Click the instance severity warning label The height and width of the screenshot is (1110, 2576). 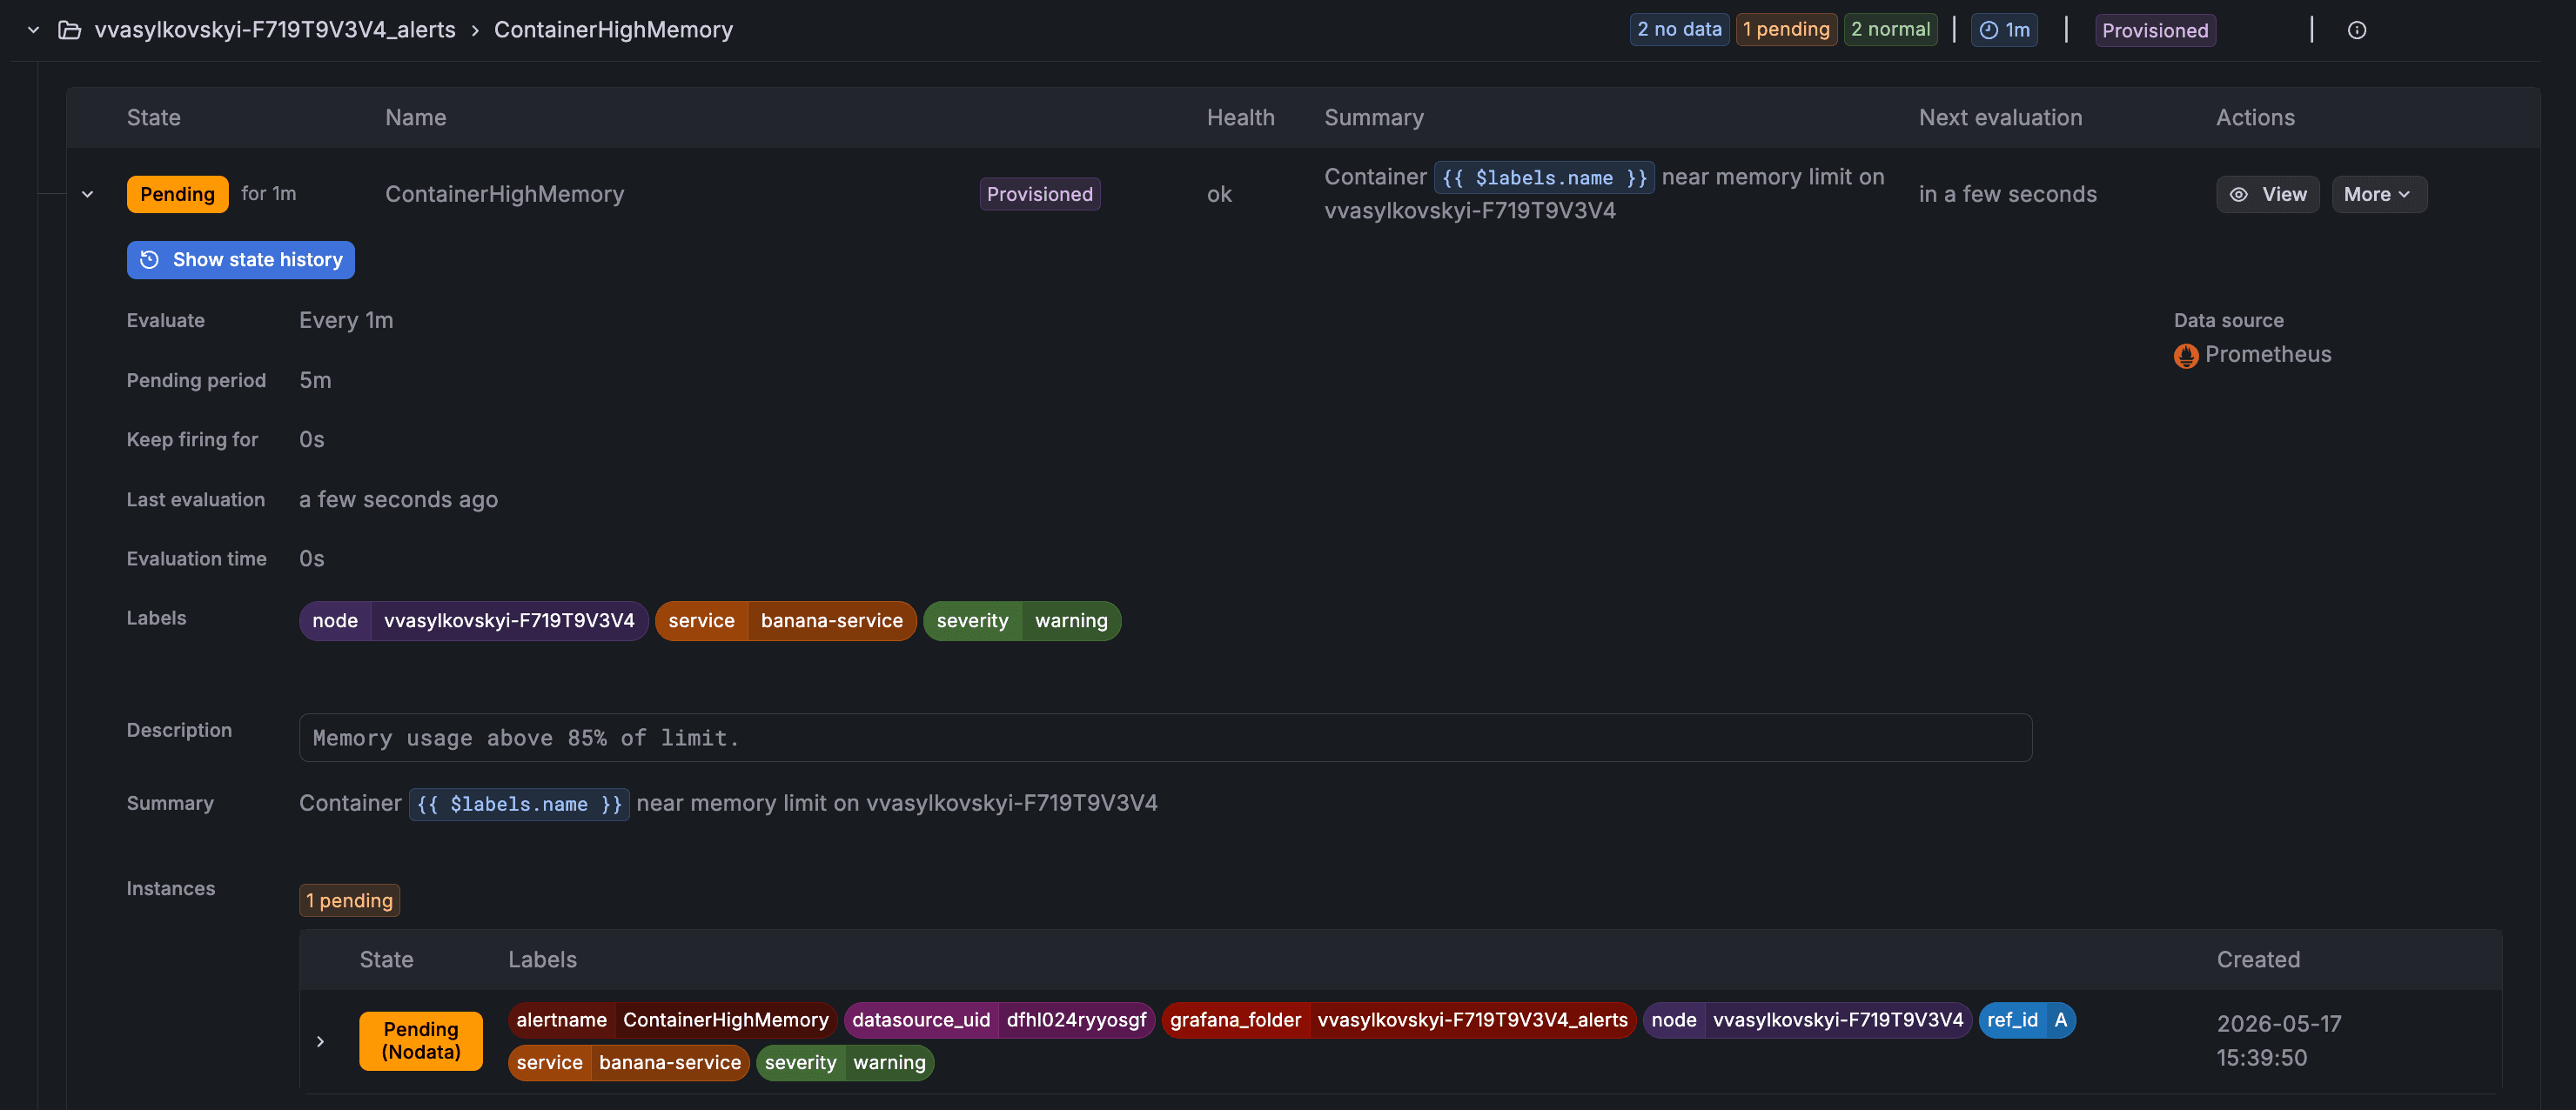[x=845, y=1063]
